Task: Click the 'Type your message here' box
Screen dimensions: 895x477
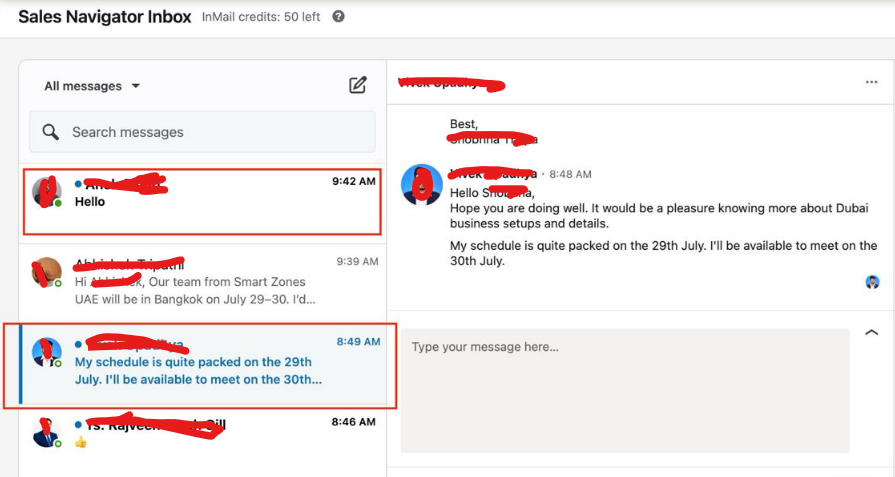Action: (625, 390)
